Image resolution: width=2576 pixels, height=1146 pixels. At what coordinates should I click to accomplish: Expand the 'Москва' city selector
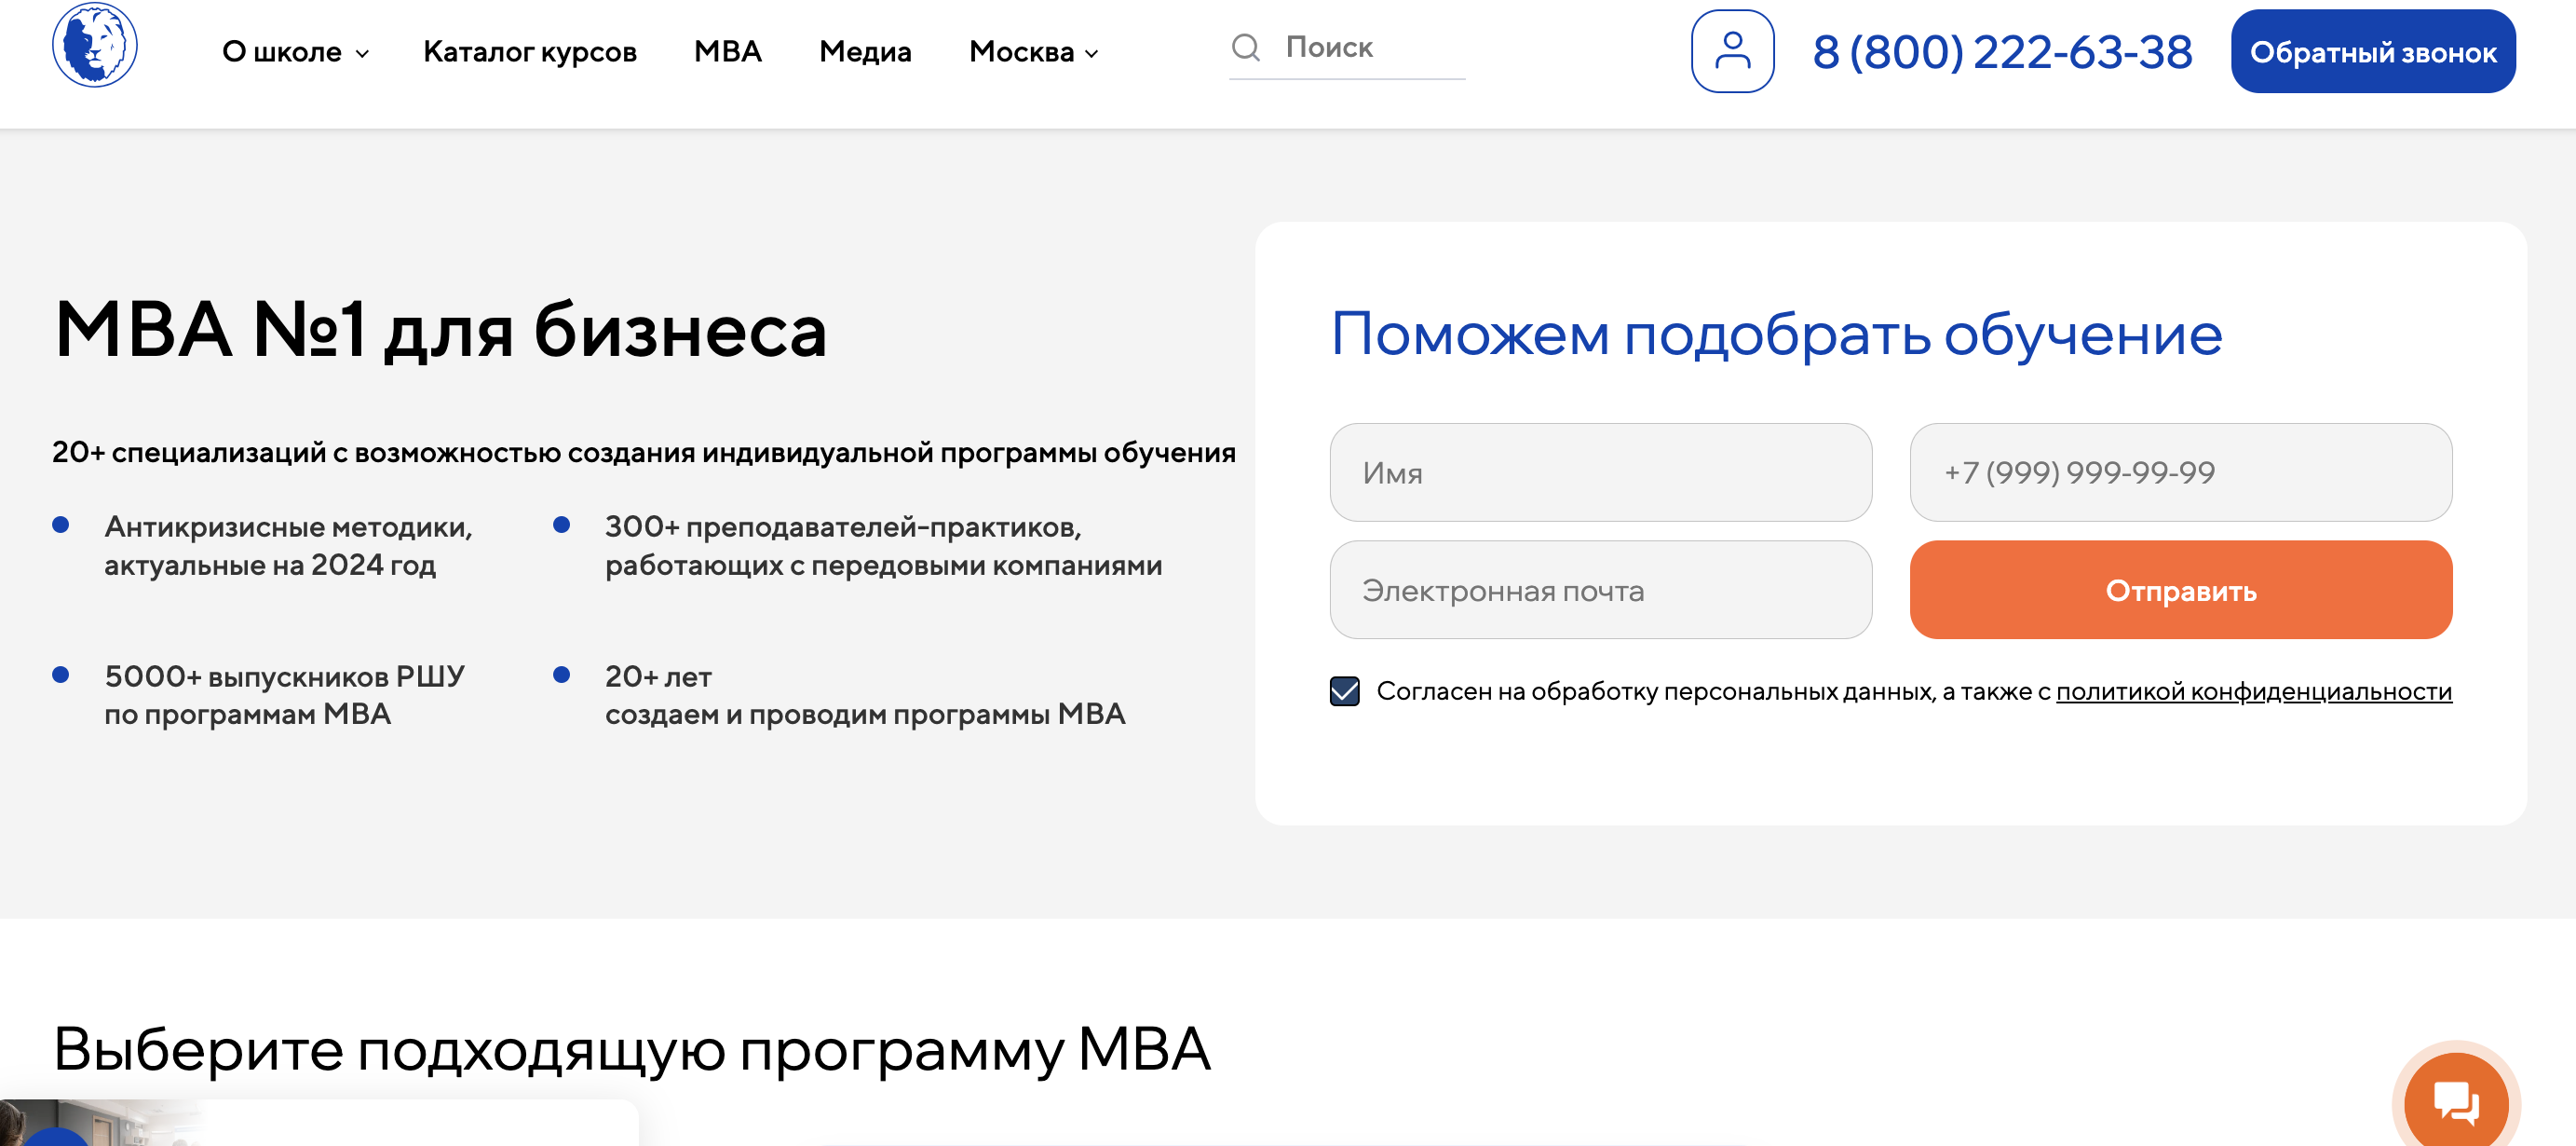[x=1033, y=52]
